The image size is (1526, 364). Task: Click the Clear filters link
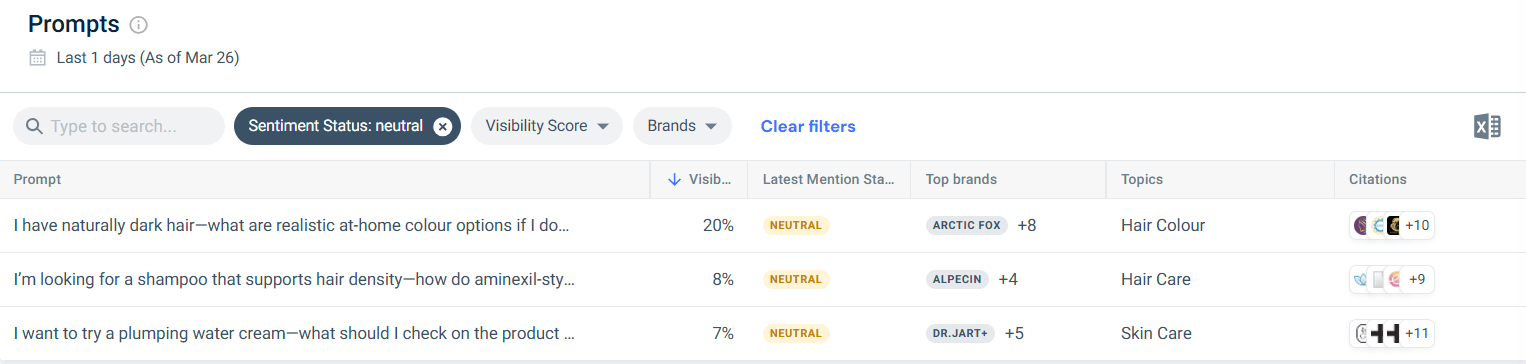808,126
